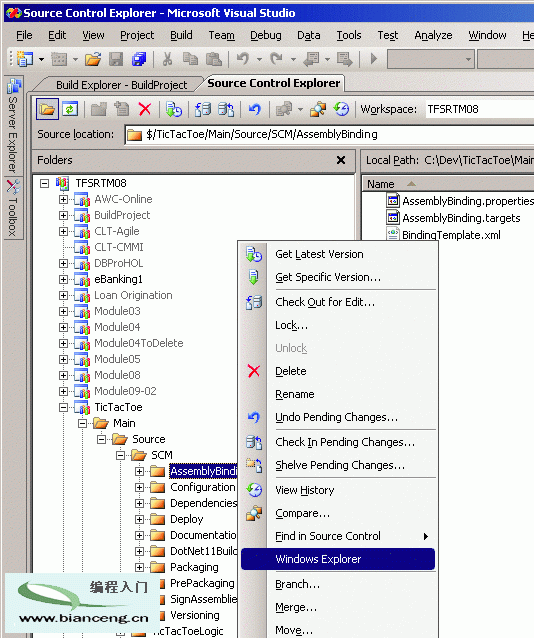Expand the Find in Source Control submenu arrow
Image resolution: width=534 pixels, height=638 pixels.
pos(426,536)
